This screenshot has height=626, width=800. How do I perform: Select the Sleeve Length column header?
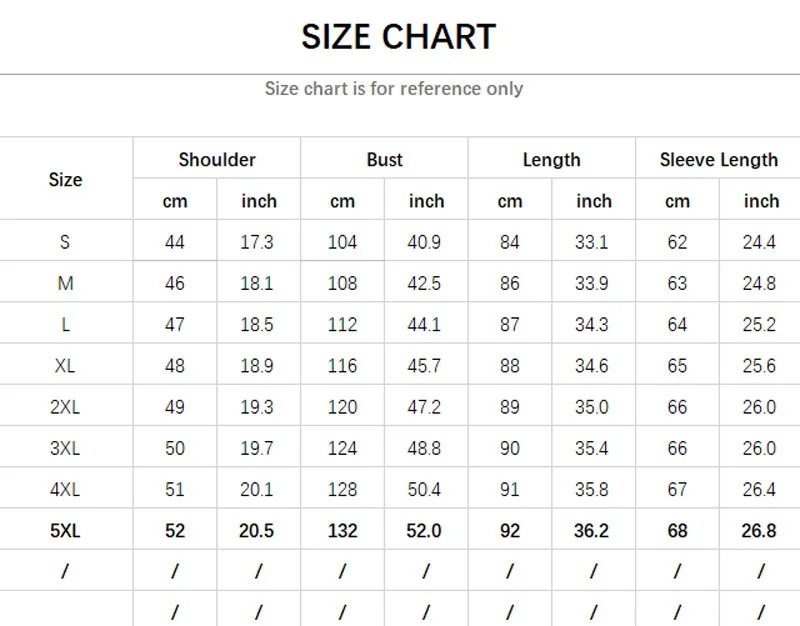click(718, 160)
